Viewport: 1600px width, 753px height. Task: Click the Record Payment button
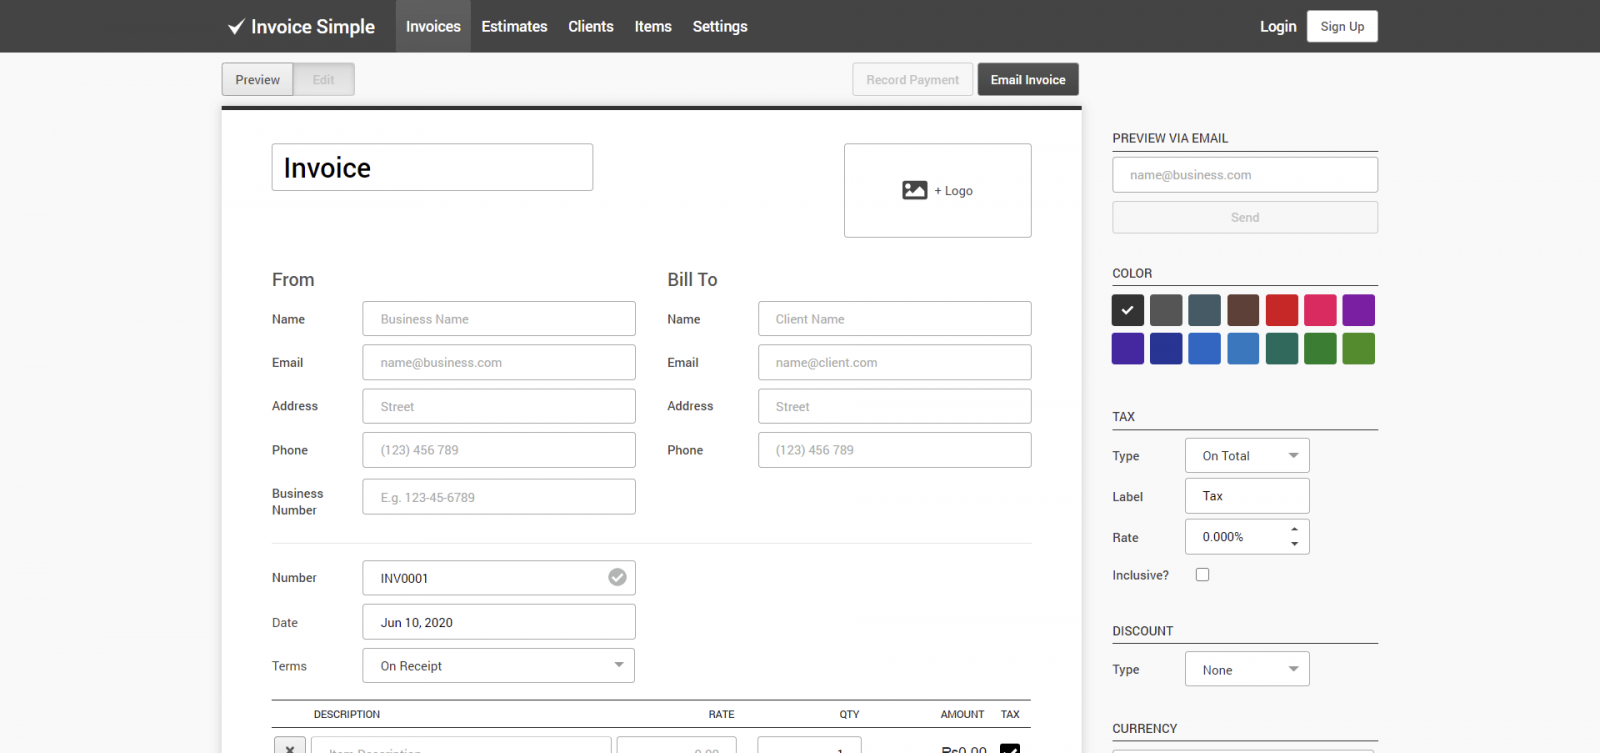tap(912, 79)
